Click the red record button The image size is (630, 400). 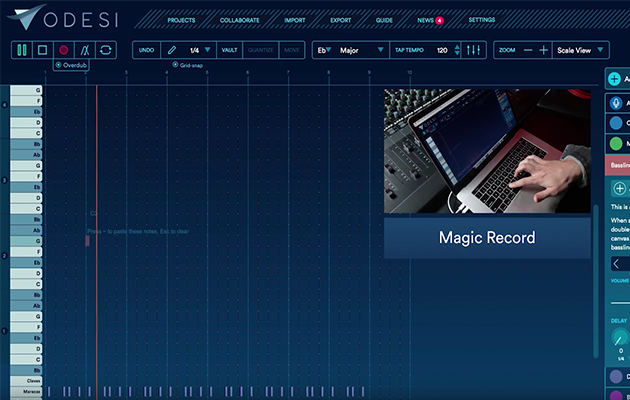[64, 49]
